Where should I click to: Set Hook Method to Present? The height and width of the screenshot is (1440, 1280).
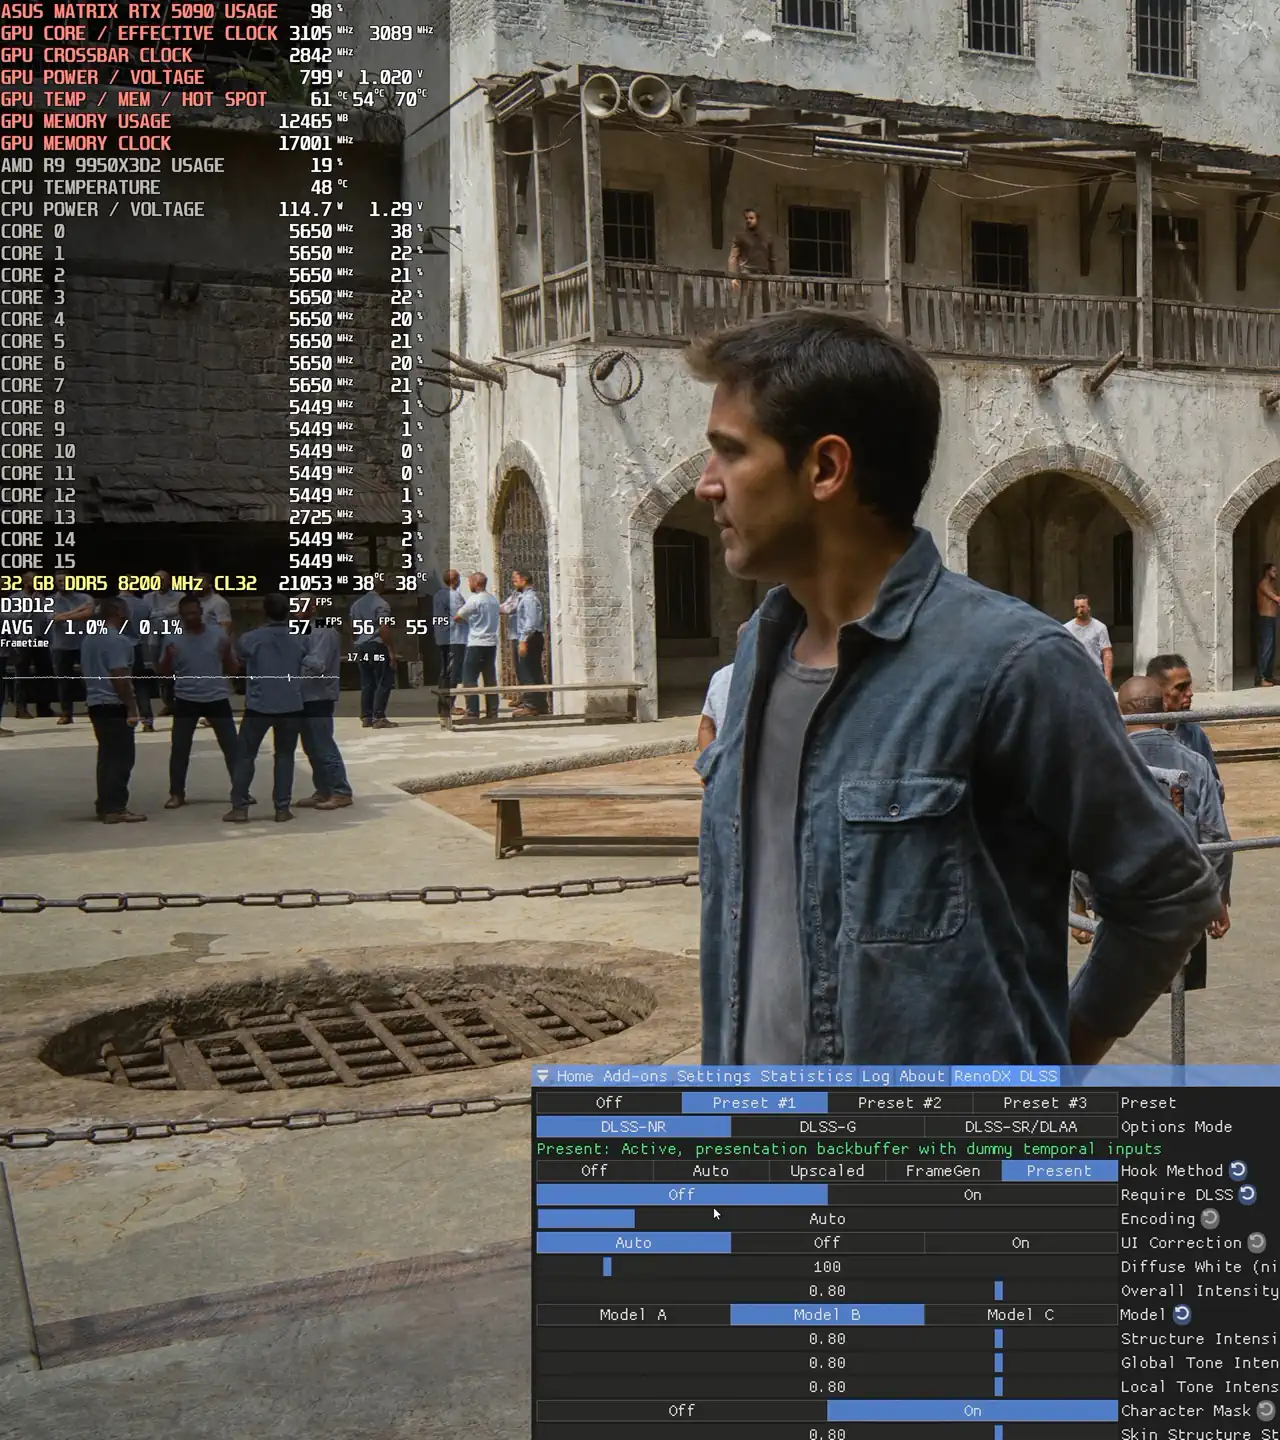point(1059,1170)
